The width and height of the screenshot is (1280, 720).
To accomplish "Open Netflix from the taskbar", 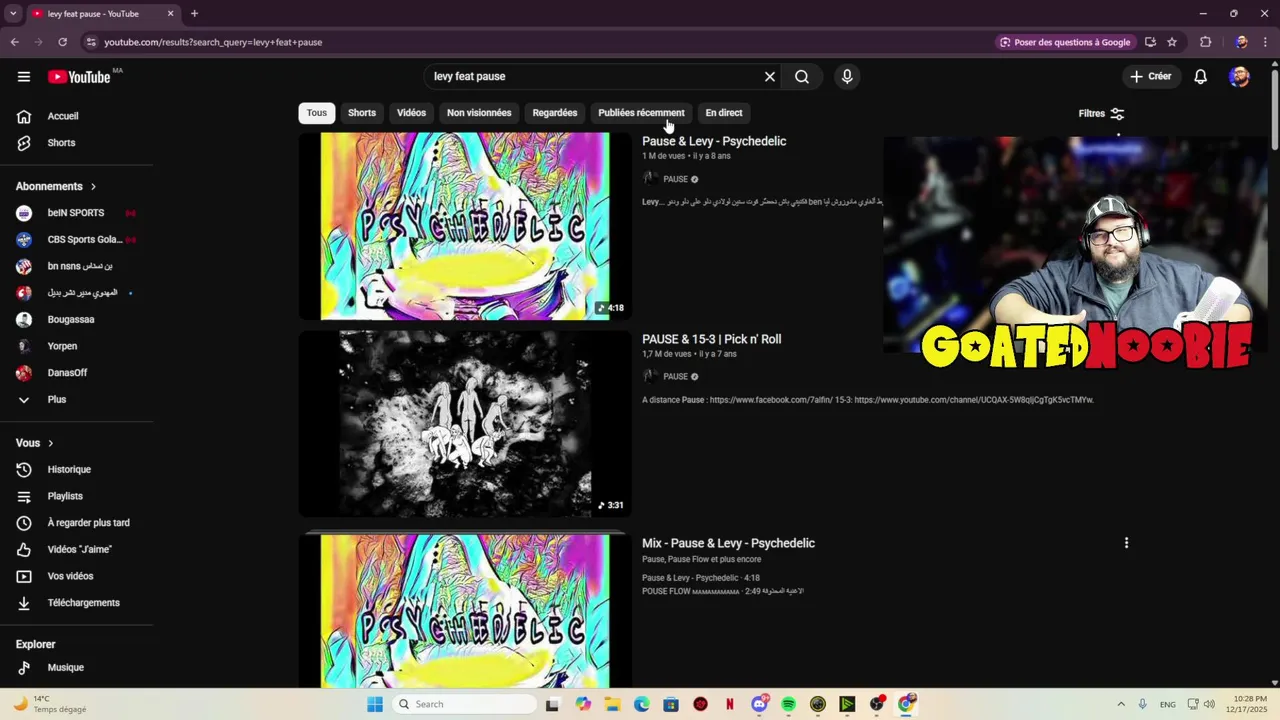I will (x=730, y=704).
